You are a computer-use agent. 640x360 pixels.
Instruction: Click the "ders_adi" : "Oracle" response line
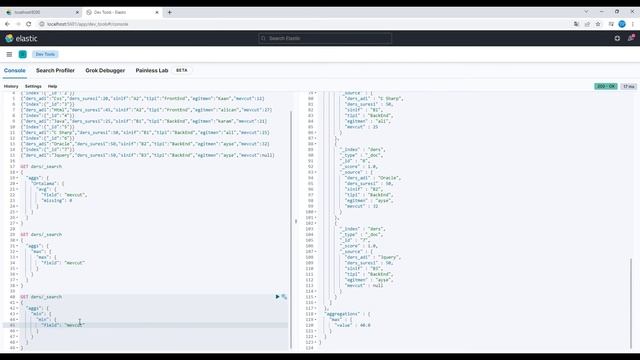pyautogui.click(x=373, y=178)
